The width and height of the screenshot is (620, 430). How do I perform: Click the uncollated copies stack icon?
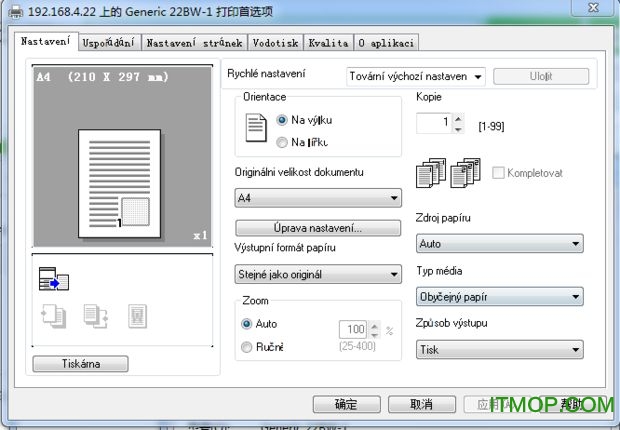(x=431, y=173)
